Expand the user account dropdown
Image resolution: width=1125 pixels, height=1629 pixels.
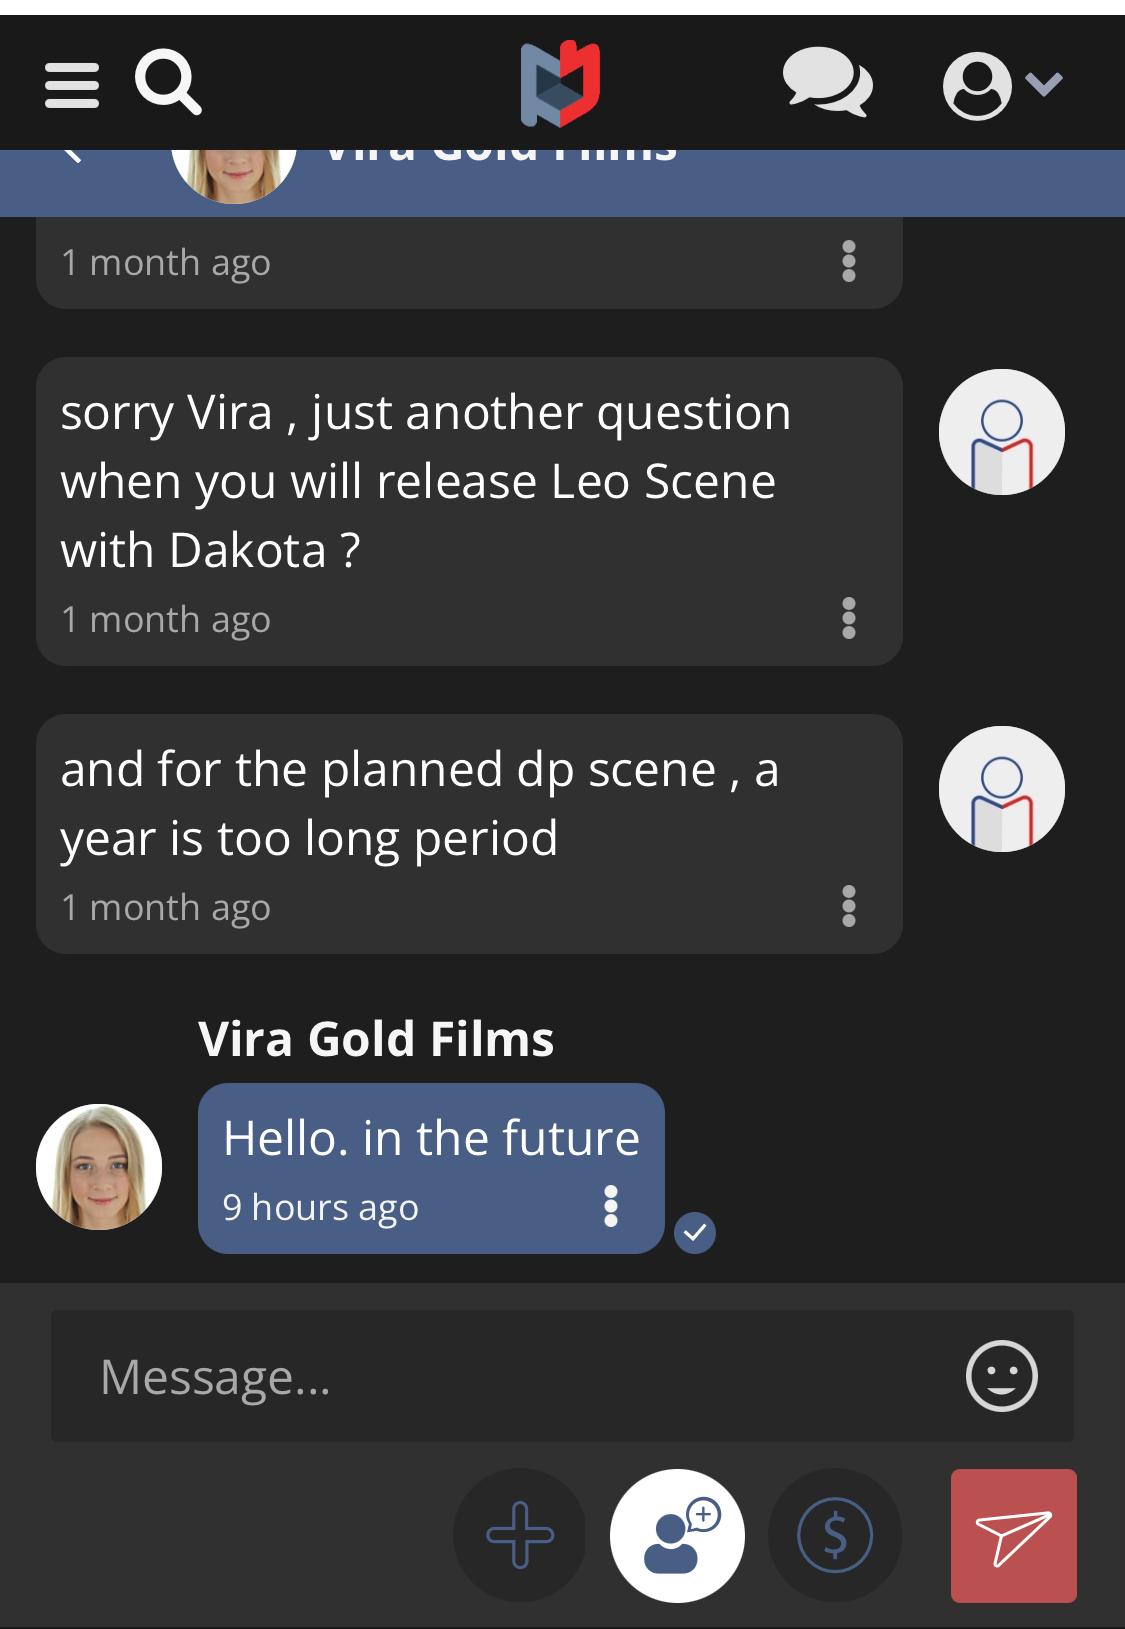click(x=1002, y=85)
